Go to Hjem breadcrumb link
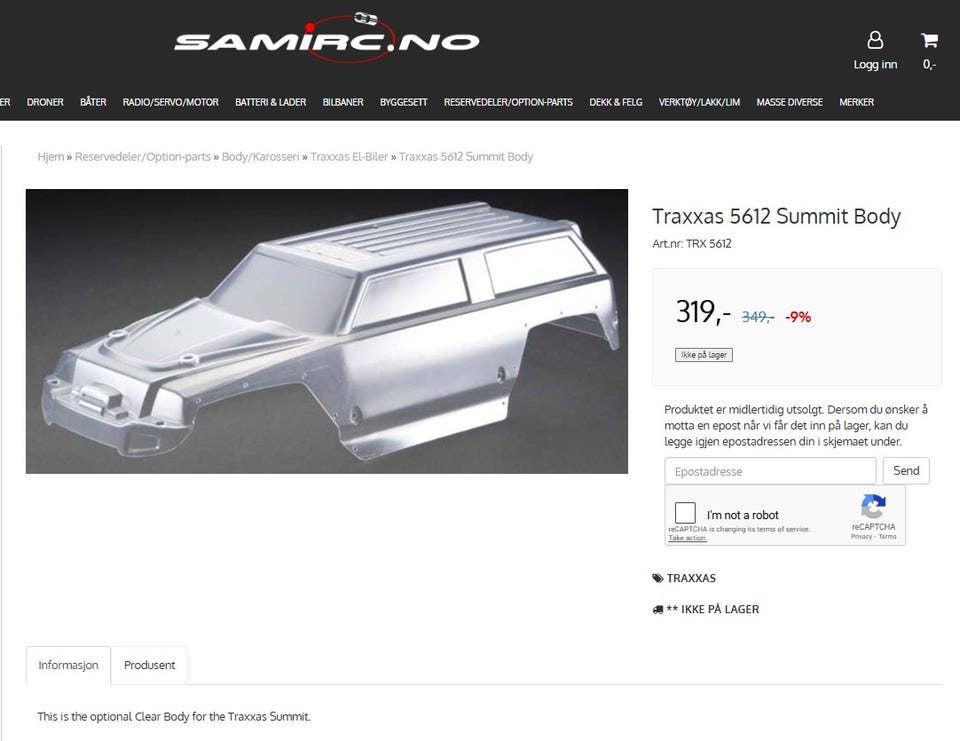Image resolution: width=960 pixels, height=741 pixels. coord(51,157)
